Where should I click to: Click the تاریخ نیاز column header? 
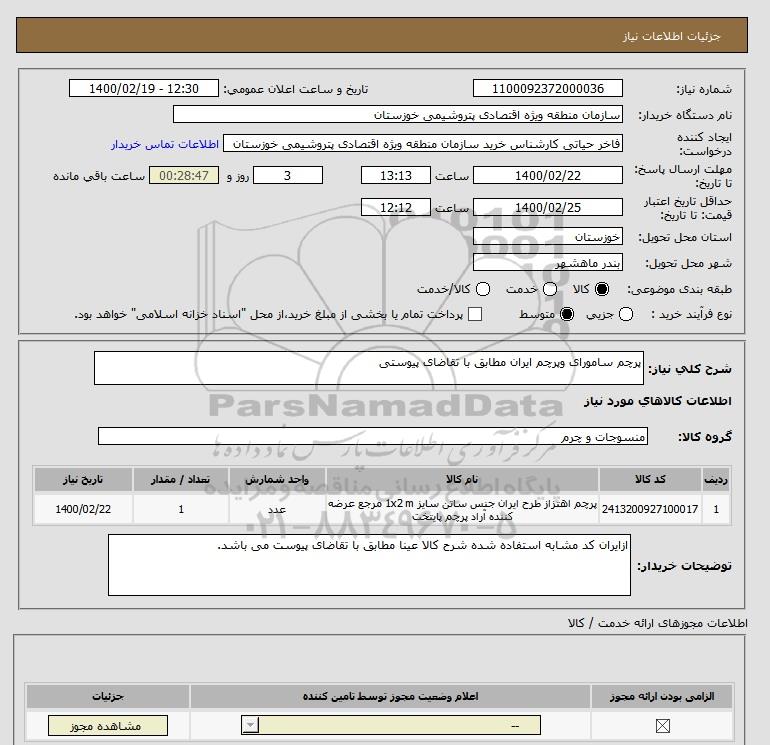point(83,479)
